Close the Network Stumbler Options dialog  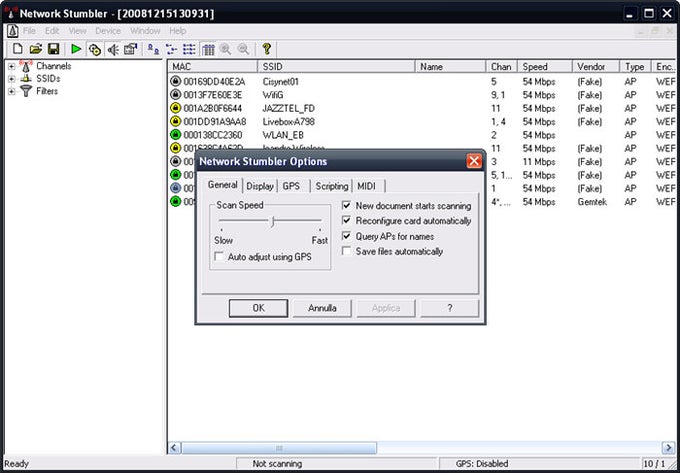(474, 161)
